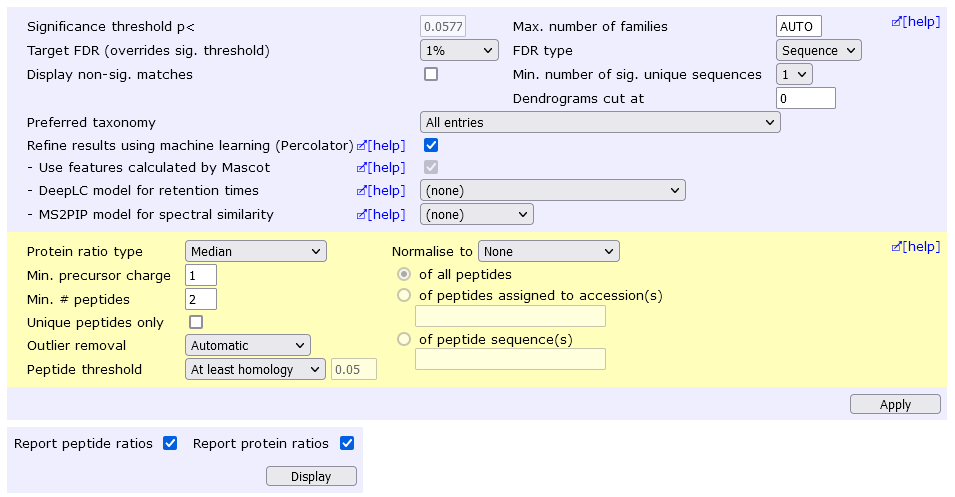955x497 pixels.
Task: Open help link in top right corner
Action: [916, 22]
